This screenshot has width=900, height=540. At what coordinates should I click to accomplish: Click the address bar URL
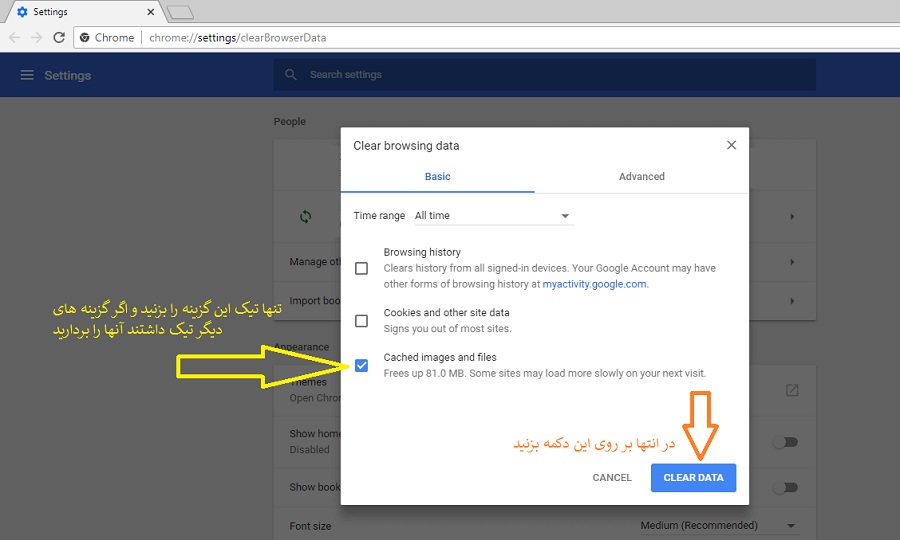(x=238, y=37)
